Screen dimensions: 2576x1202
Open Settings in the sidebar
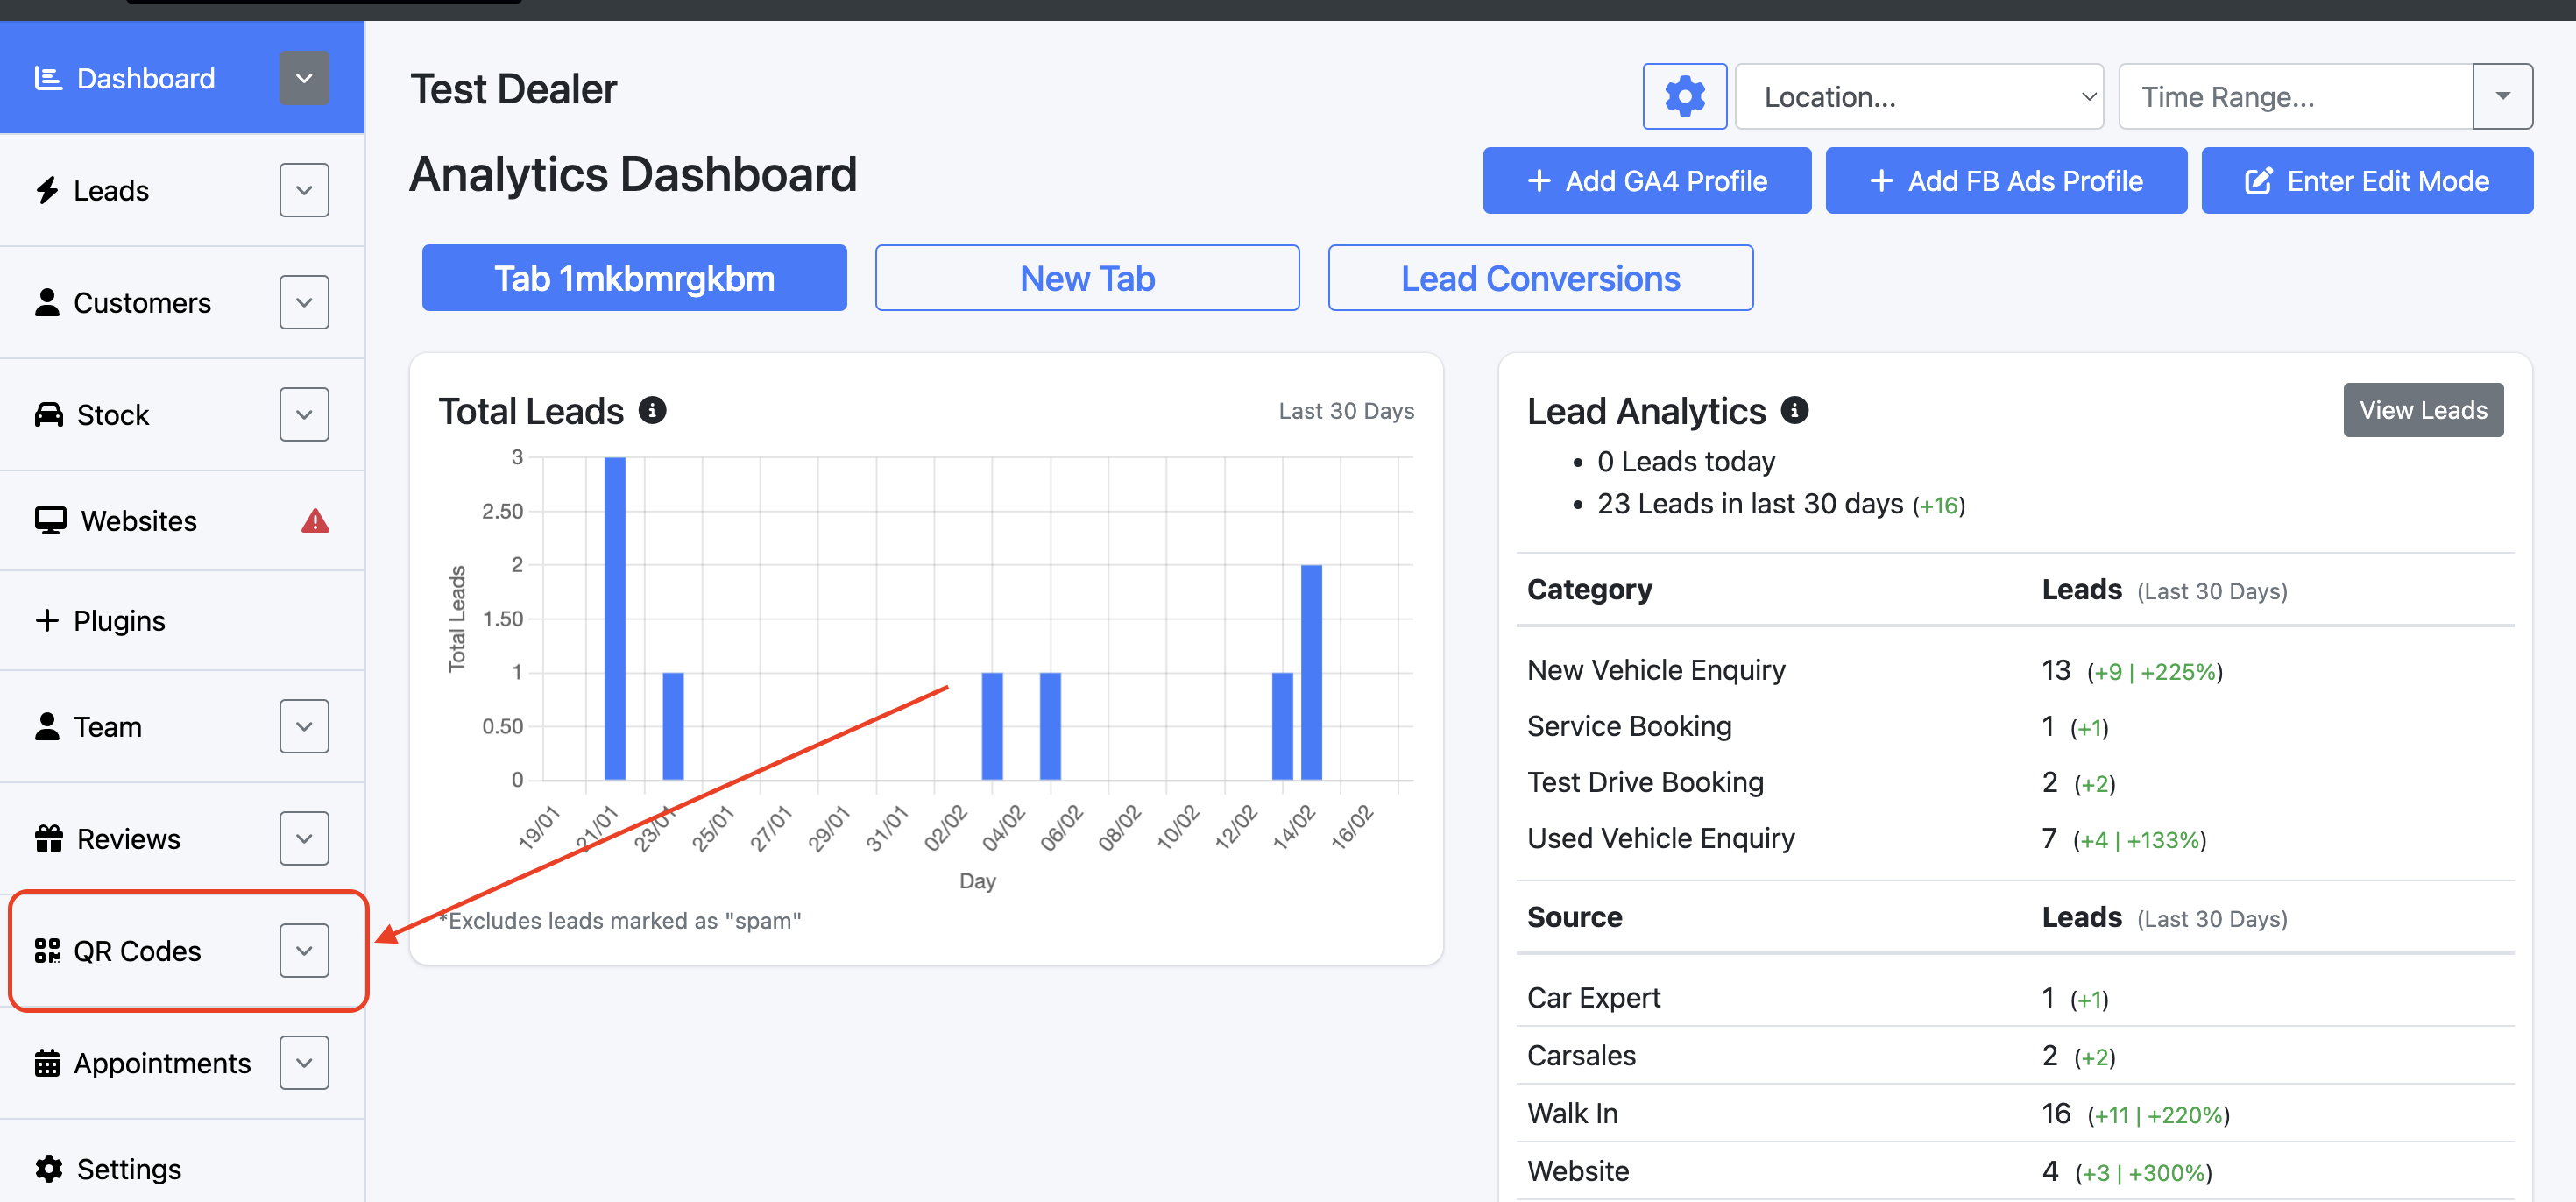[128, 1168]
